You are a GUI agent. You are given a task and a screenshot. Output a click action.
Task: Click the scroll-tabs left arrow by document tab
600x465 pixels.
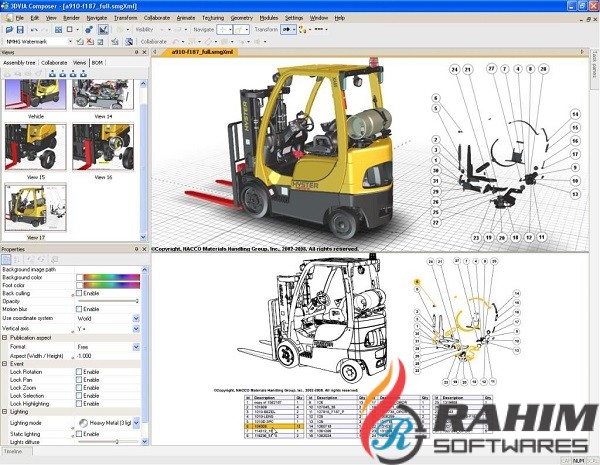(155, 52)
